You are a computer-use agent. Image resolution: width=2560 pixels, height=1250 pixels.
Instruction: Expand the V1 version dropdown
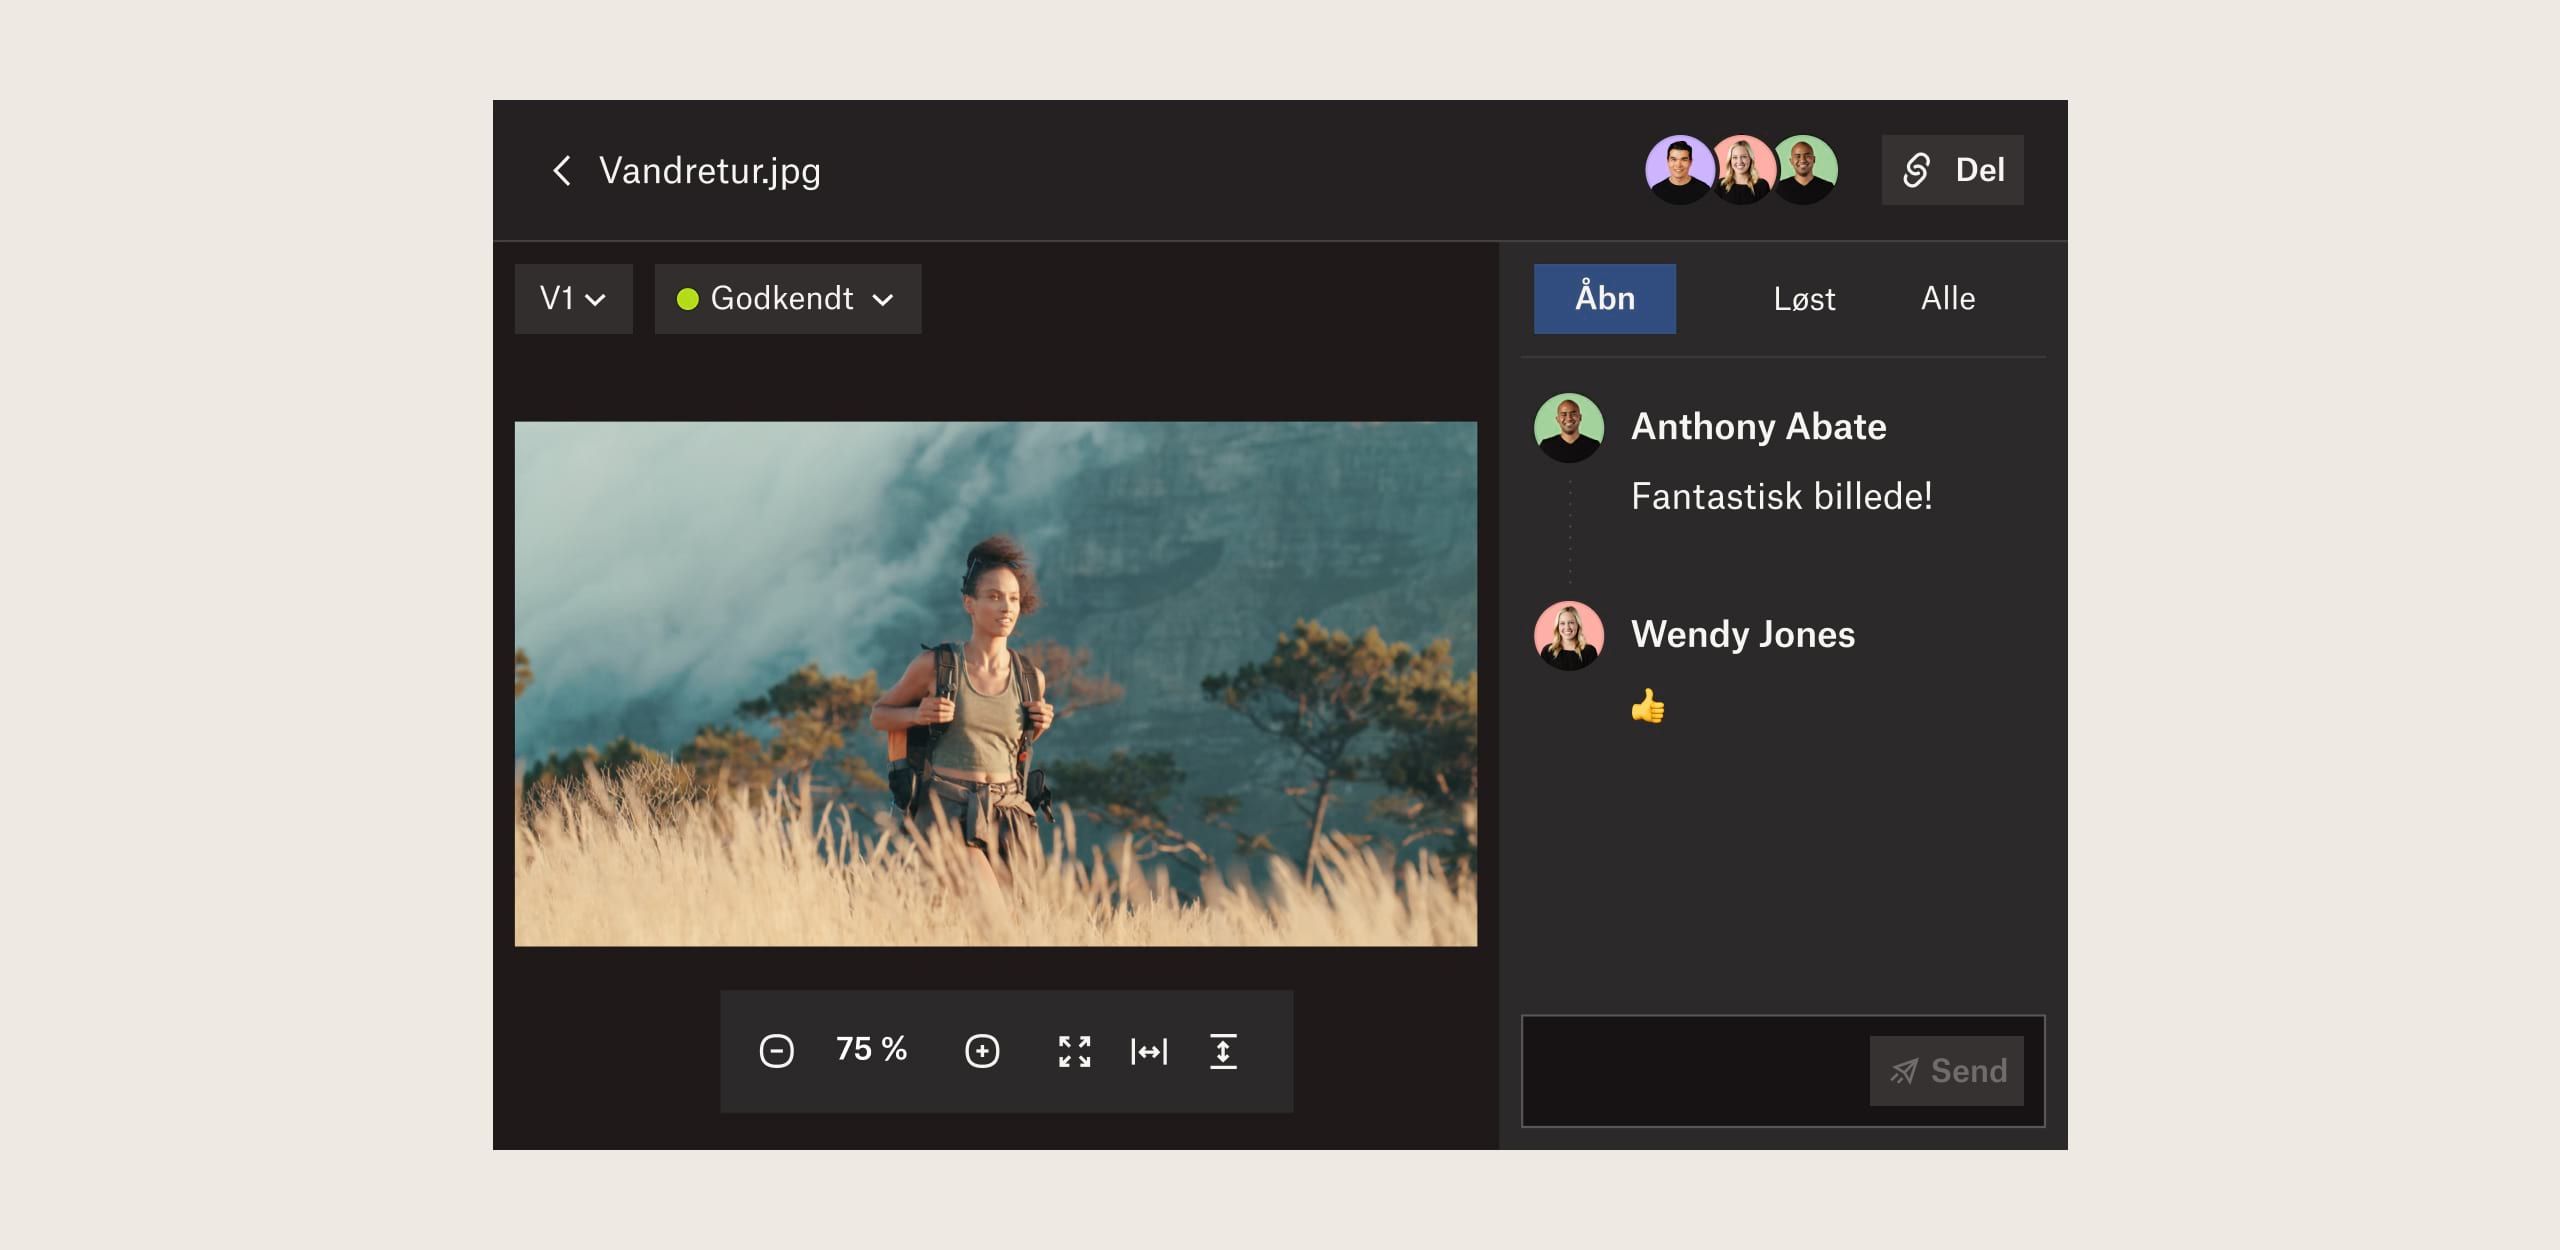click(x=573, y=299)
